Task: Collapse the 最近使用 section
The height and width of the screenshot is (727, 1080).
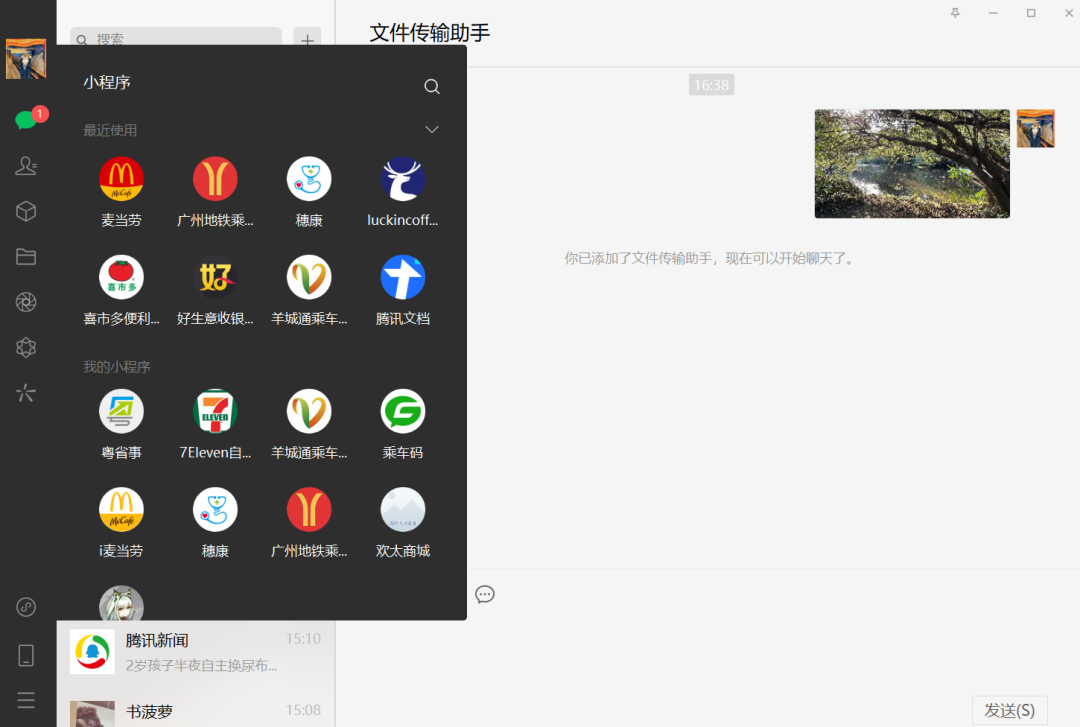Action: (x=431, y=129)
